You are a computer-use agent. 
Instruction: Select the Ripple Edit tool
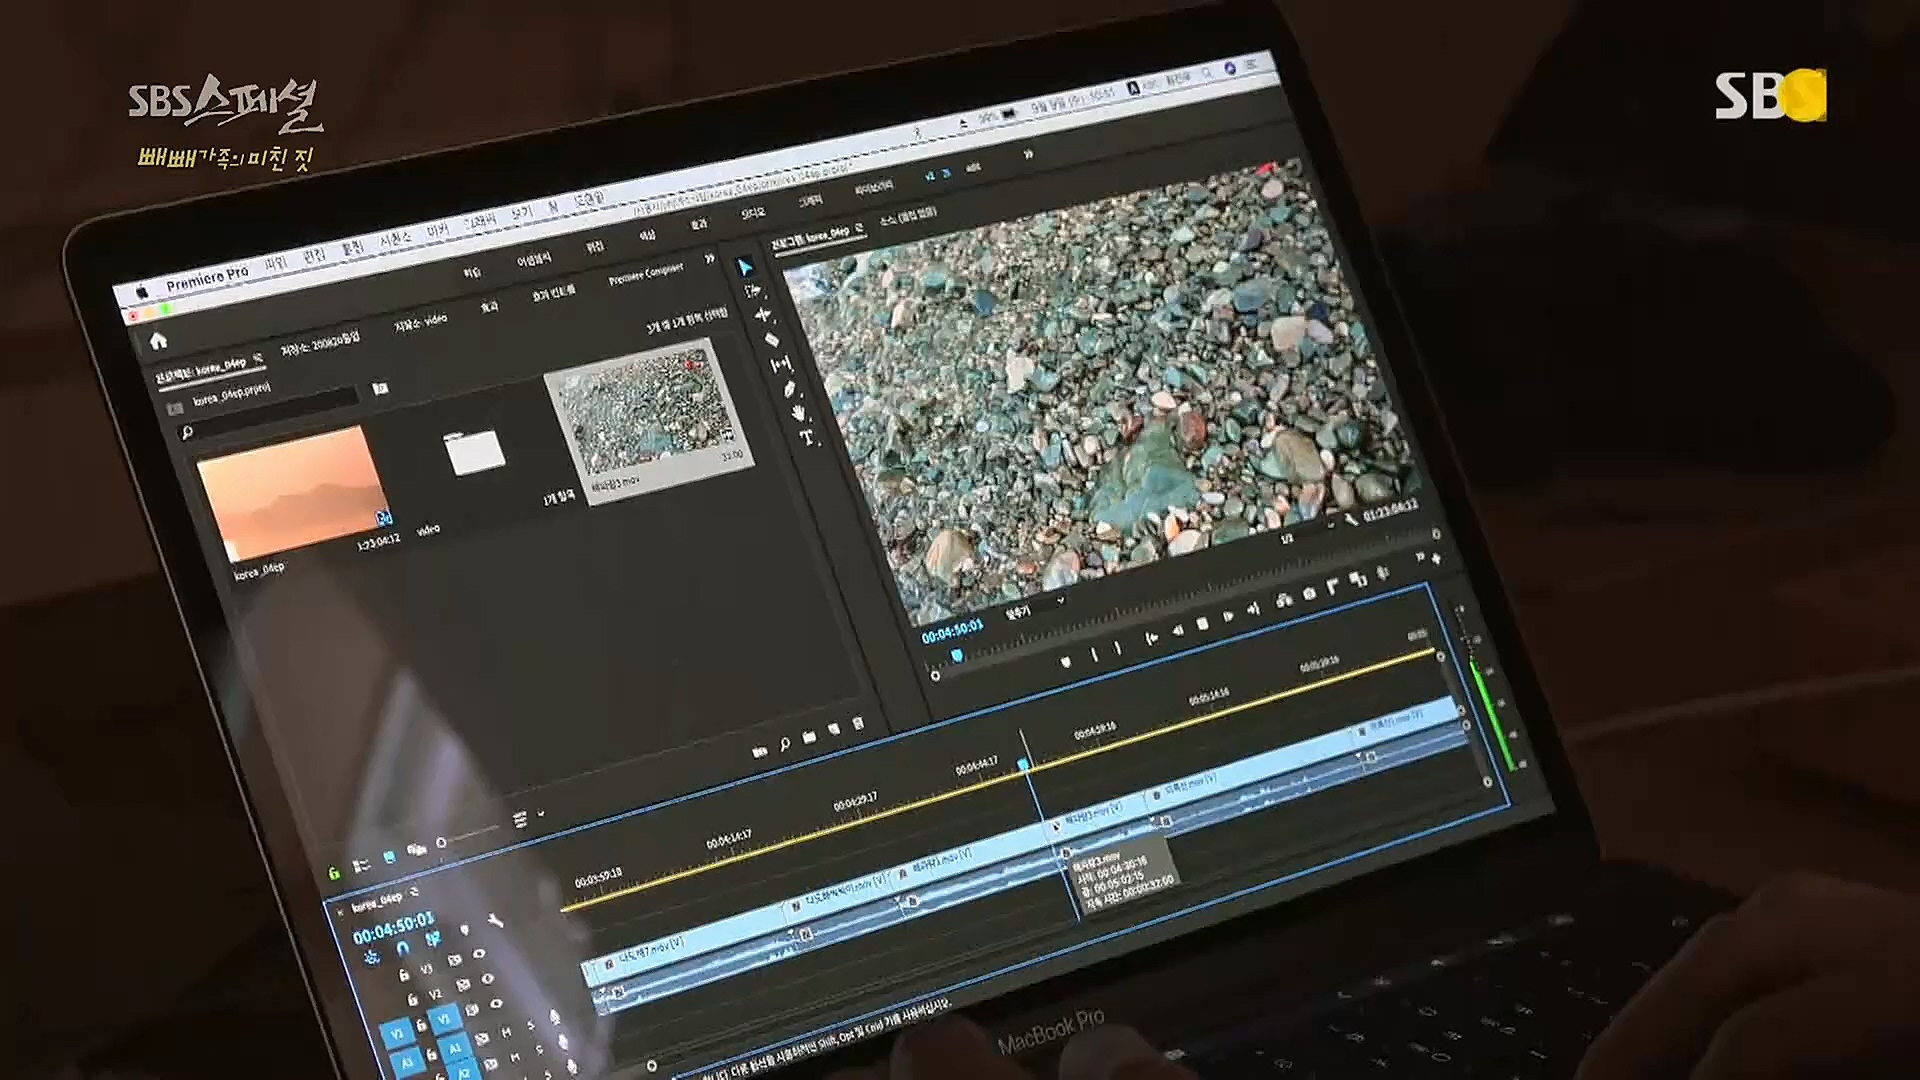coord(763,315)
